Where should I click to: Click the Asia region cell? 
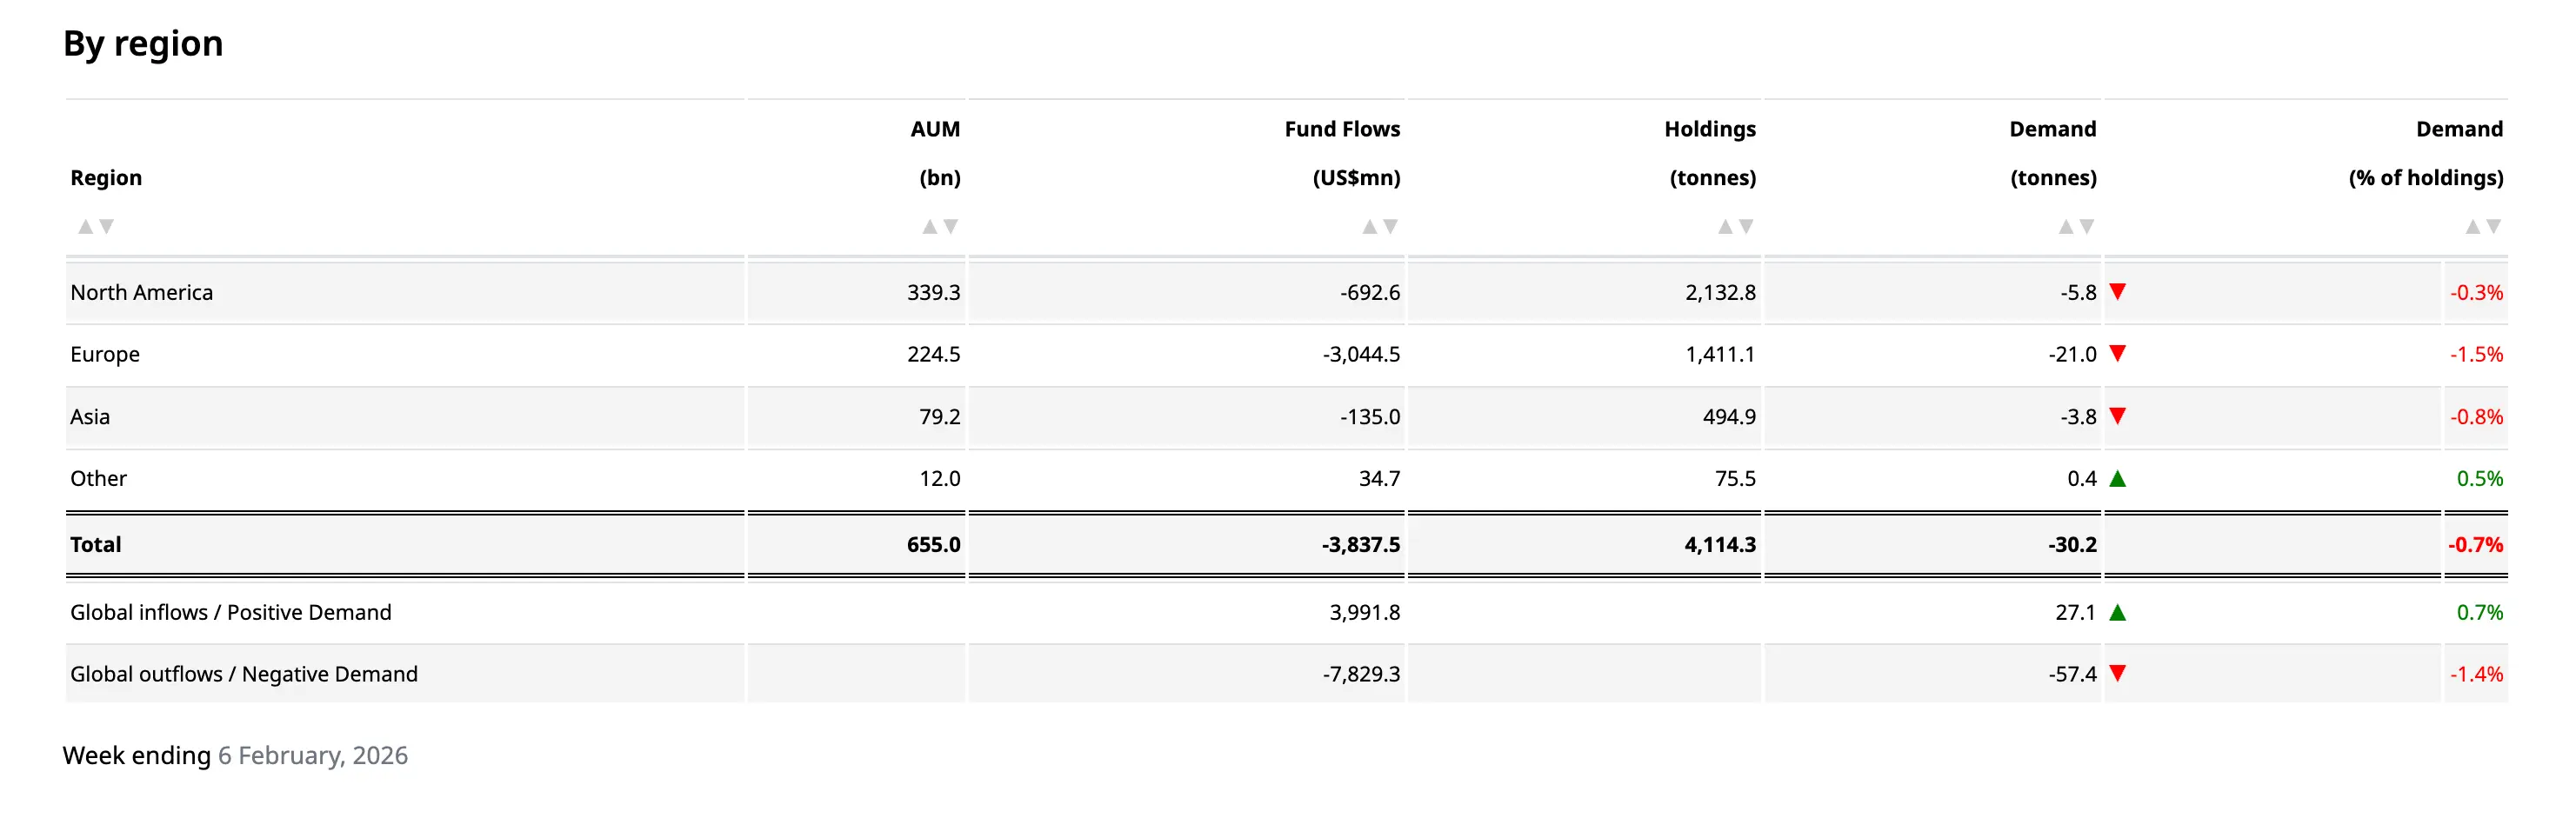(90, 417)
